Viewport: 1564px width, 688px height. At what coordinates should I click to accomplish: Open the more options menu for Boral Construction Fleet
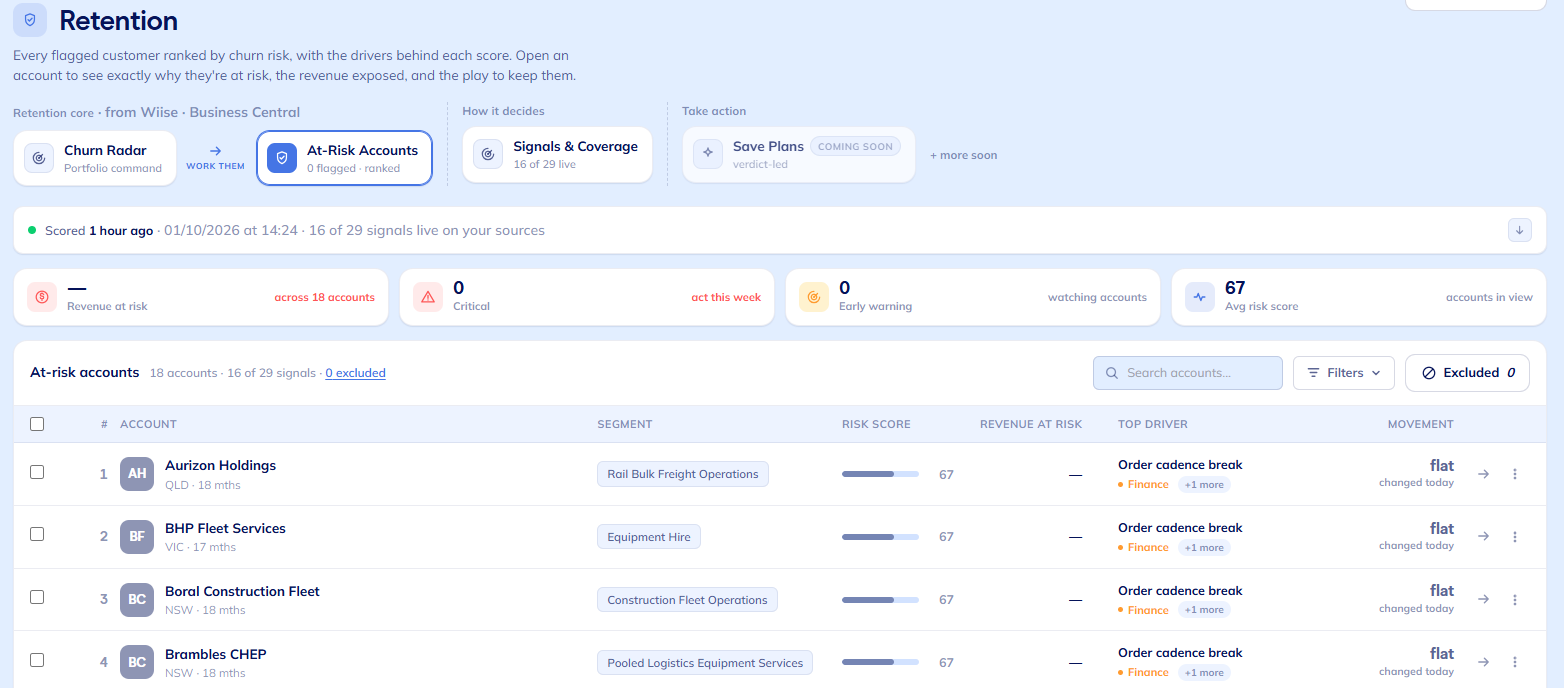(1515, 600)
